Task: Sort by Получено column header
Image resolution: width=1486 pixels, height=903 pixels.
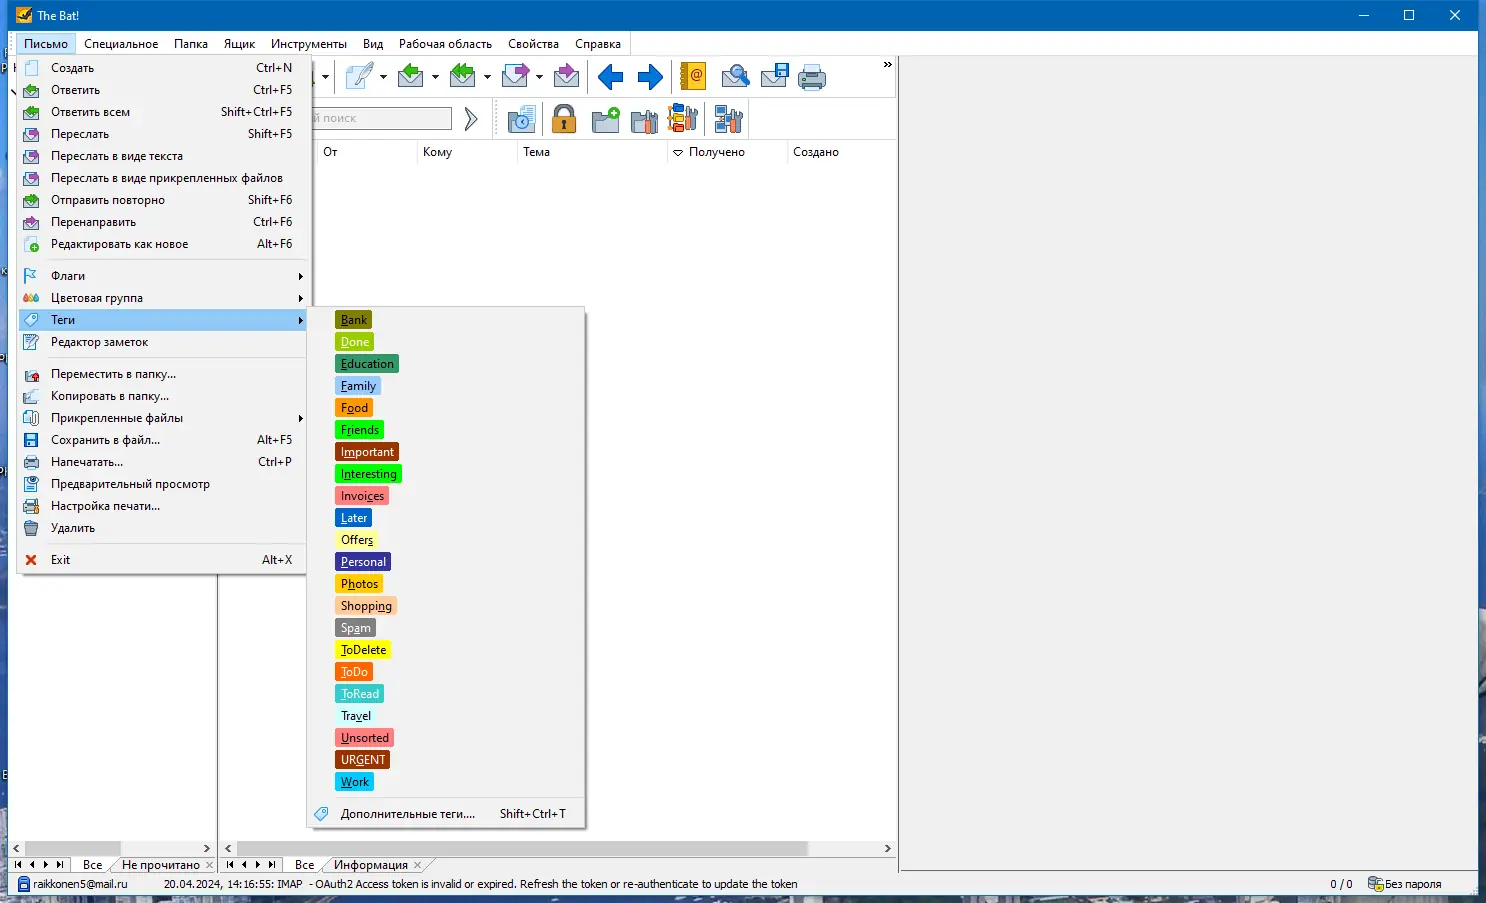Action: pyautogui.click(x=726, y=152)
